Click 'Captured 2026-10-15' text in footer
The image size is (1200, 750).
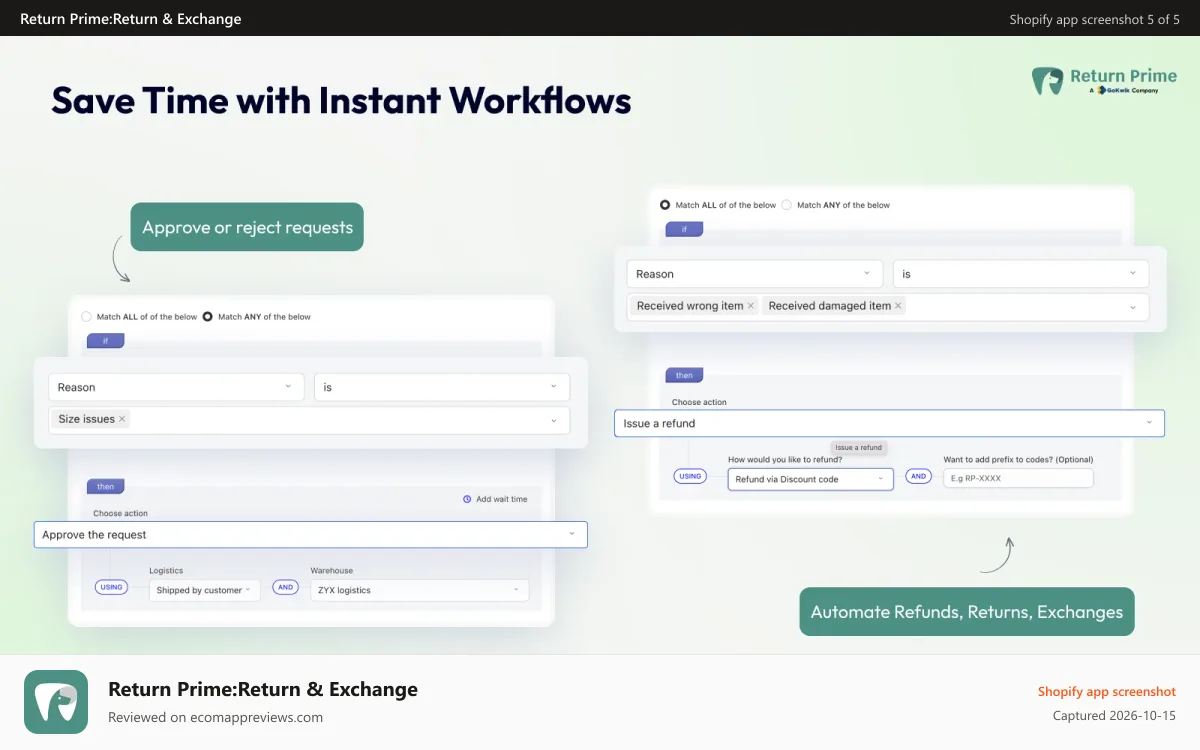tap(1114, 716)
